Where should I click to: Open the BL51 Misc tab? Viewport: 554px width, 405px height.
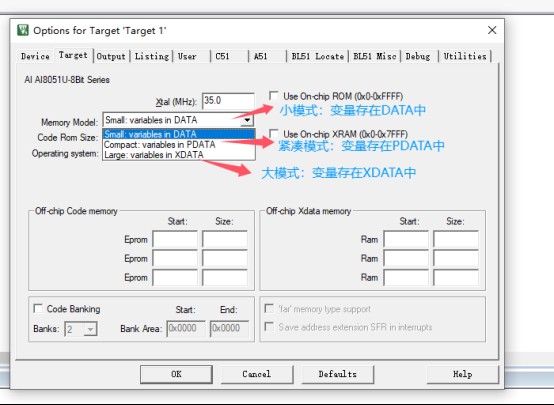click(375, 56)
